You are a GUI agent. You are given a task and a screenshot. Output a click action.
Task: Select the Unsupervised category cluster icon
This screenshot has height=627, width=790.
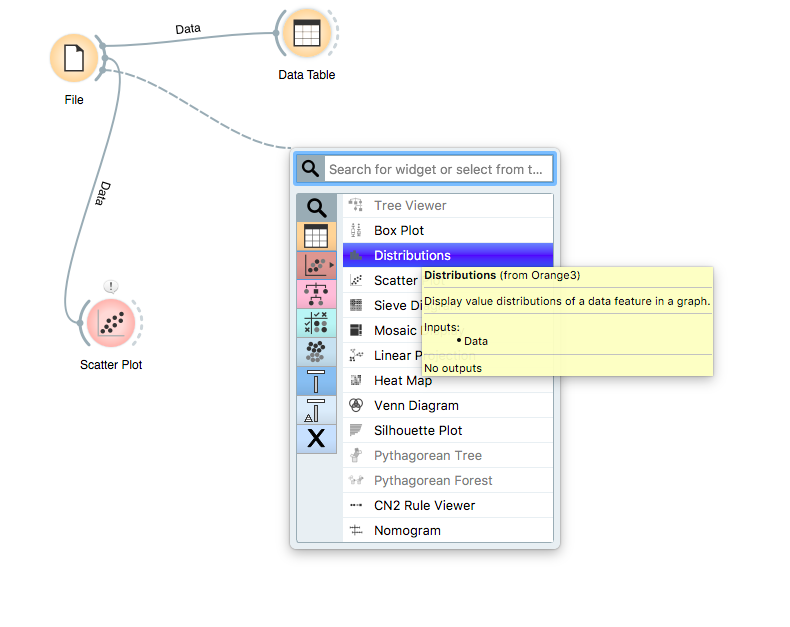point(316,352)
